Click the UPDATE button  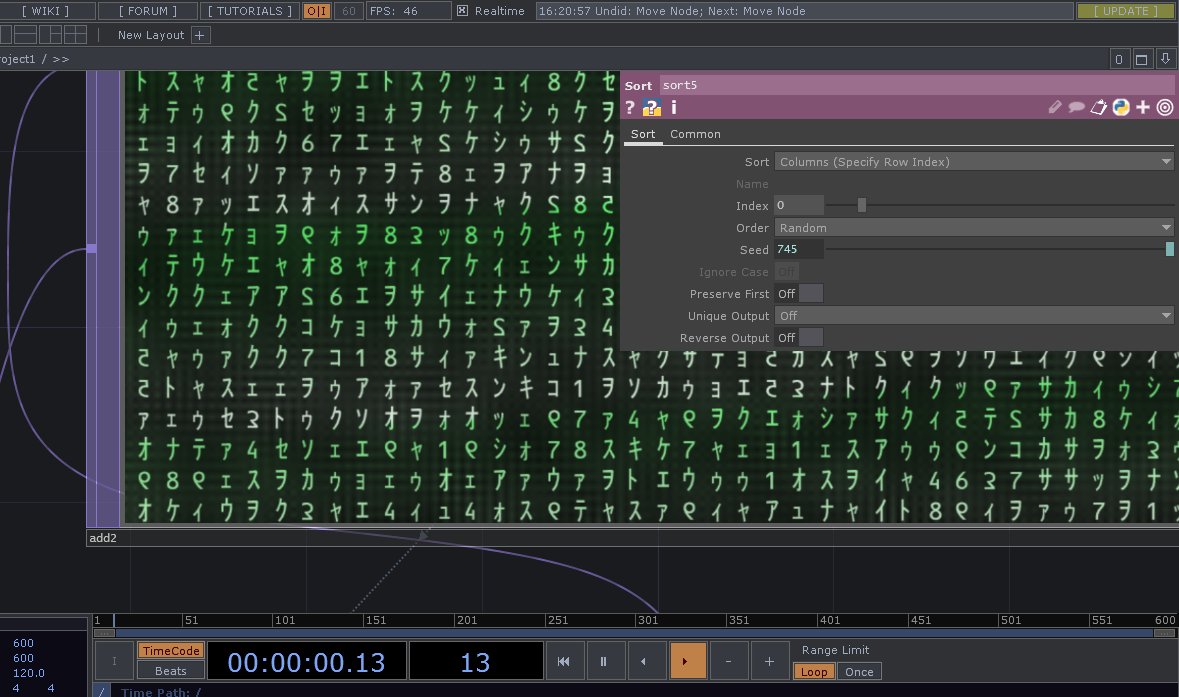(x=1126, y=11)
